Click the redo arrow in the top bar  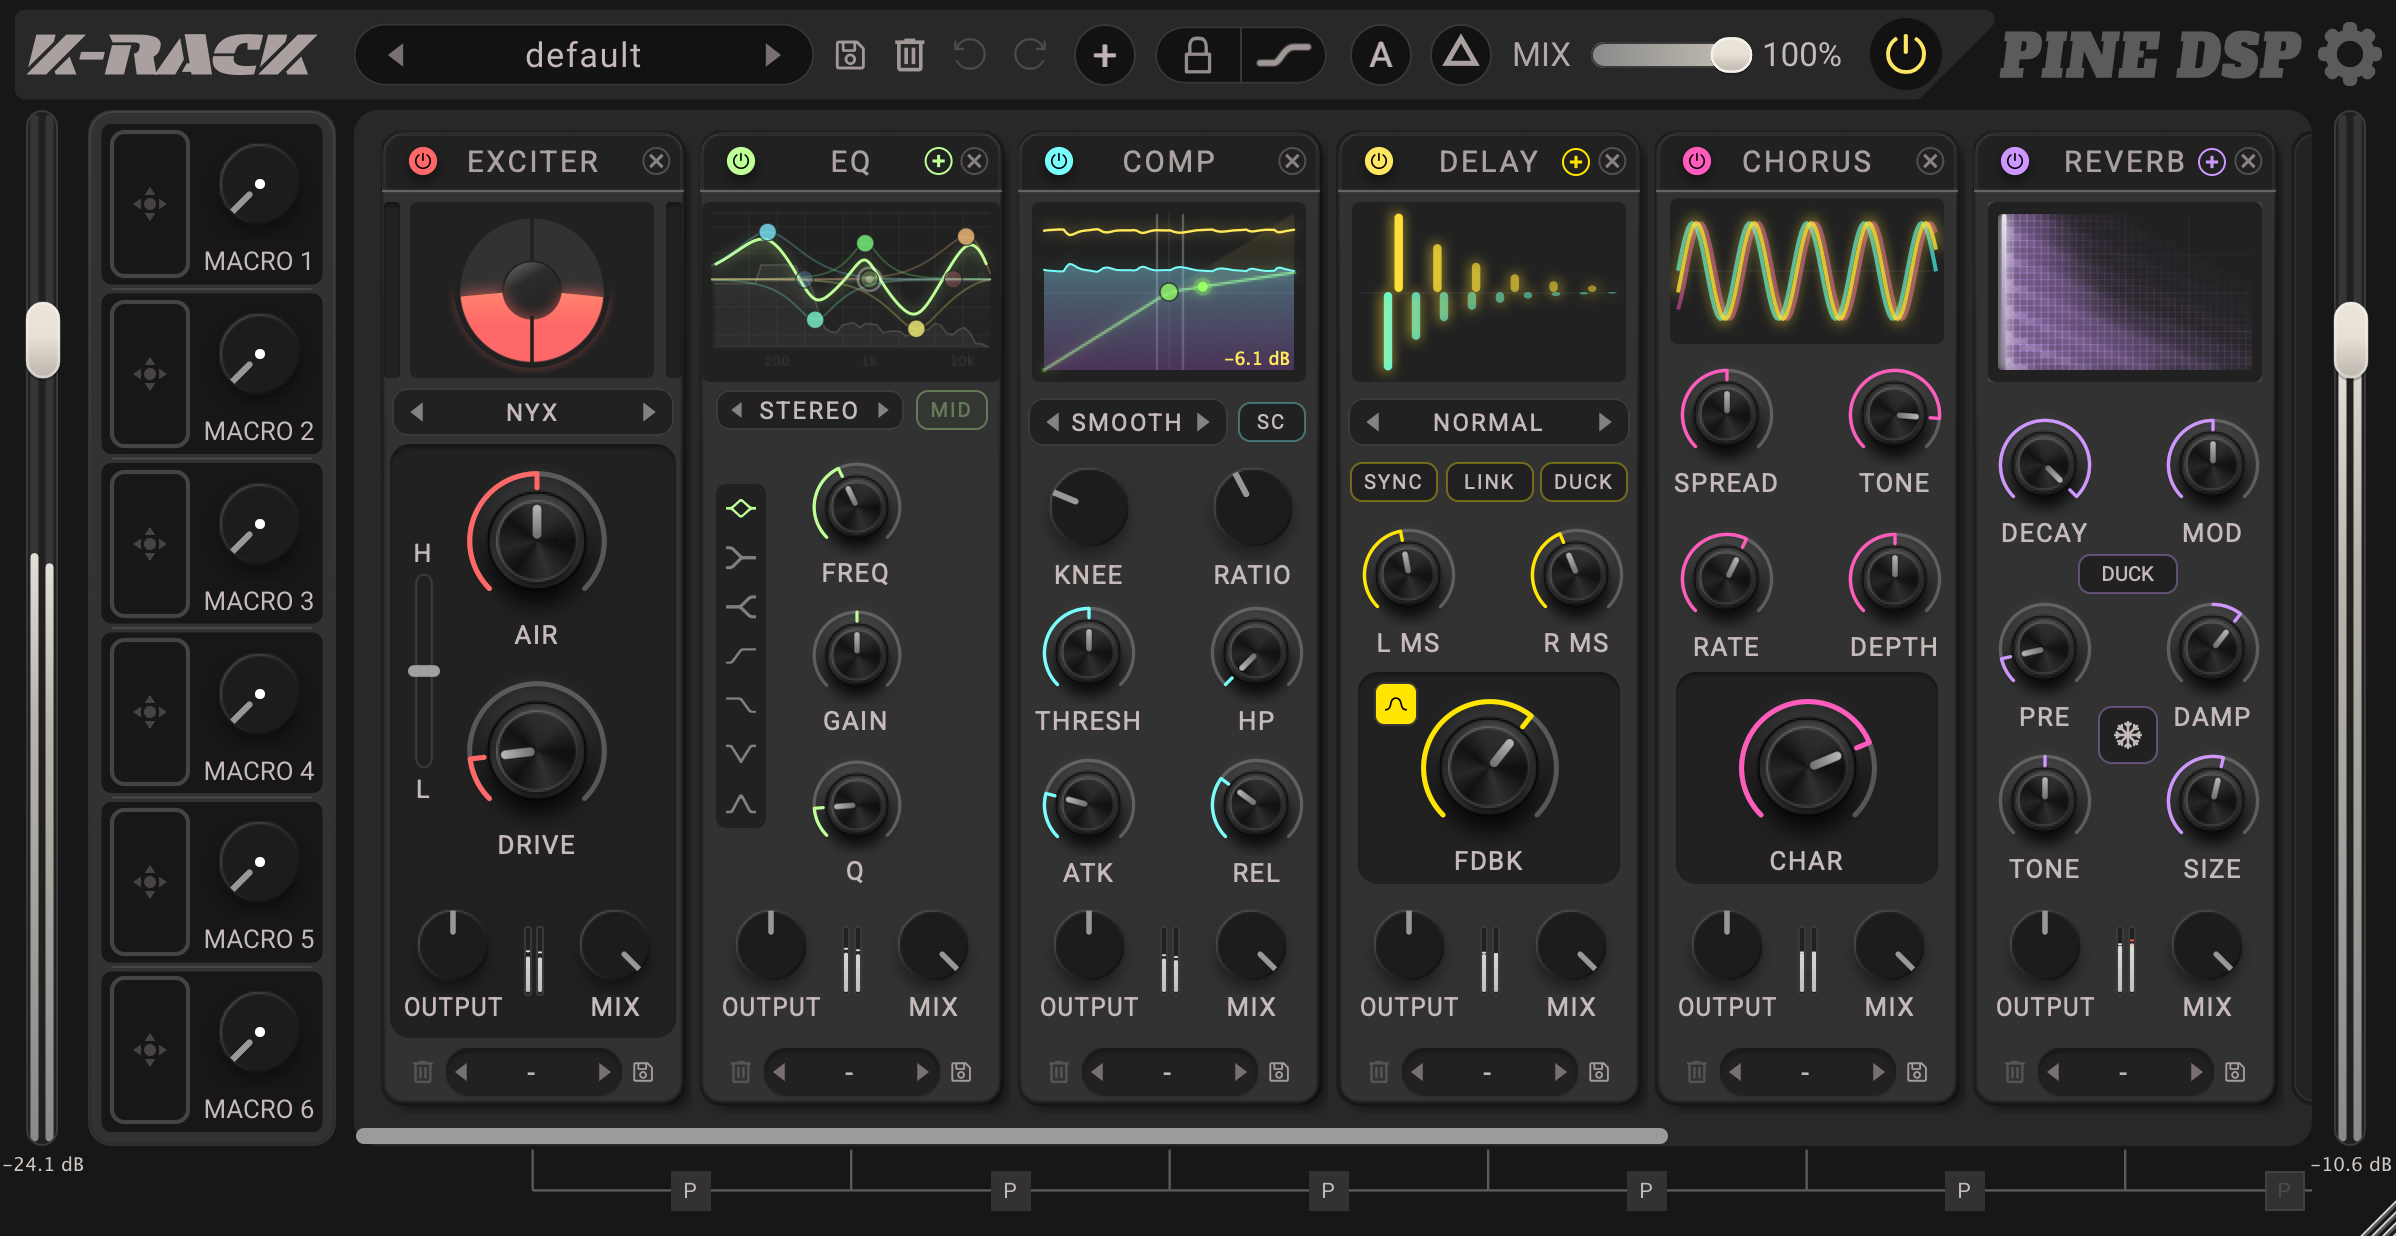[x=1030, y=55]
